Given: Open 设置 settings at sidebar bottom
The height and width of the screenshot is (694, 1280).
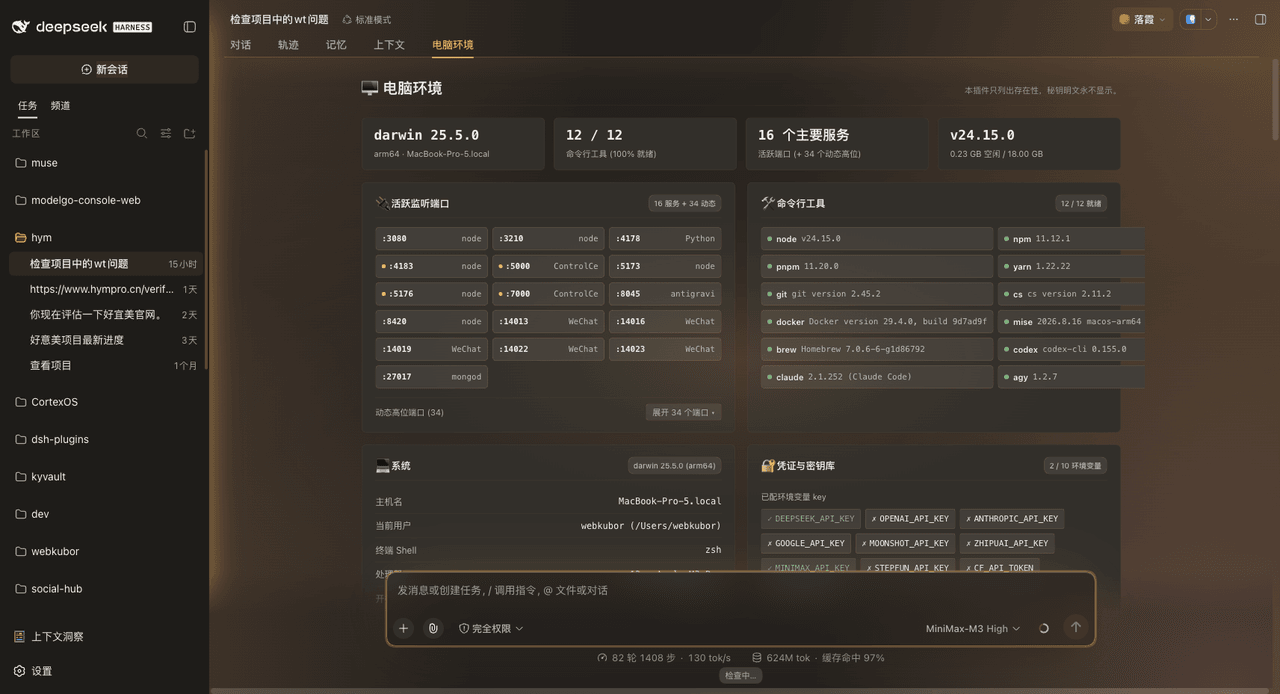Looking at the screenshot, I should click(33, 671).
